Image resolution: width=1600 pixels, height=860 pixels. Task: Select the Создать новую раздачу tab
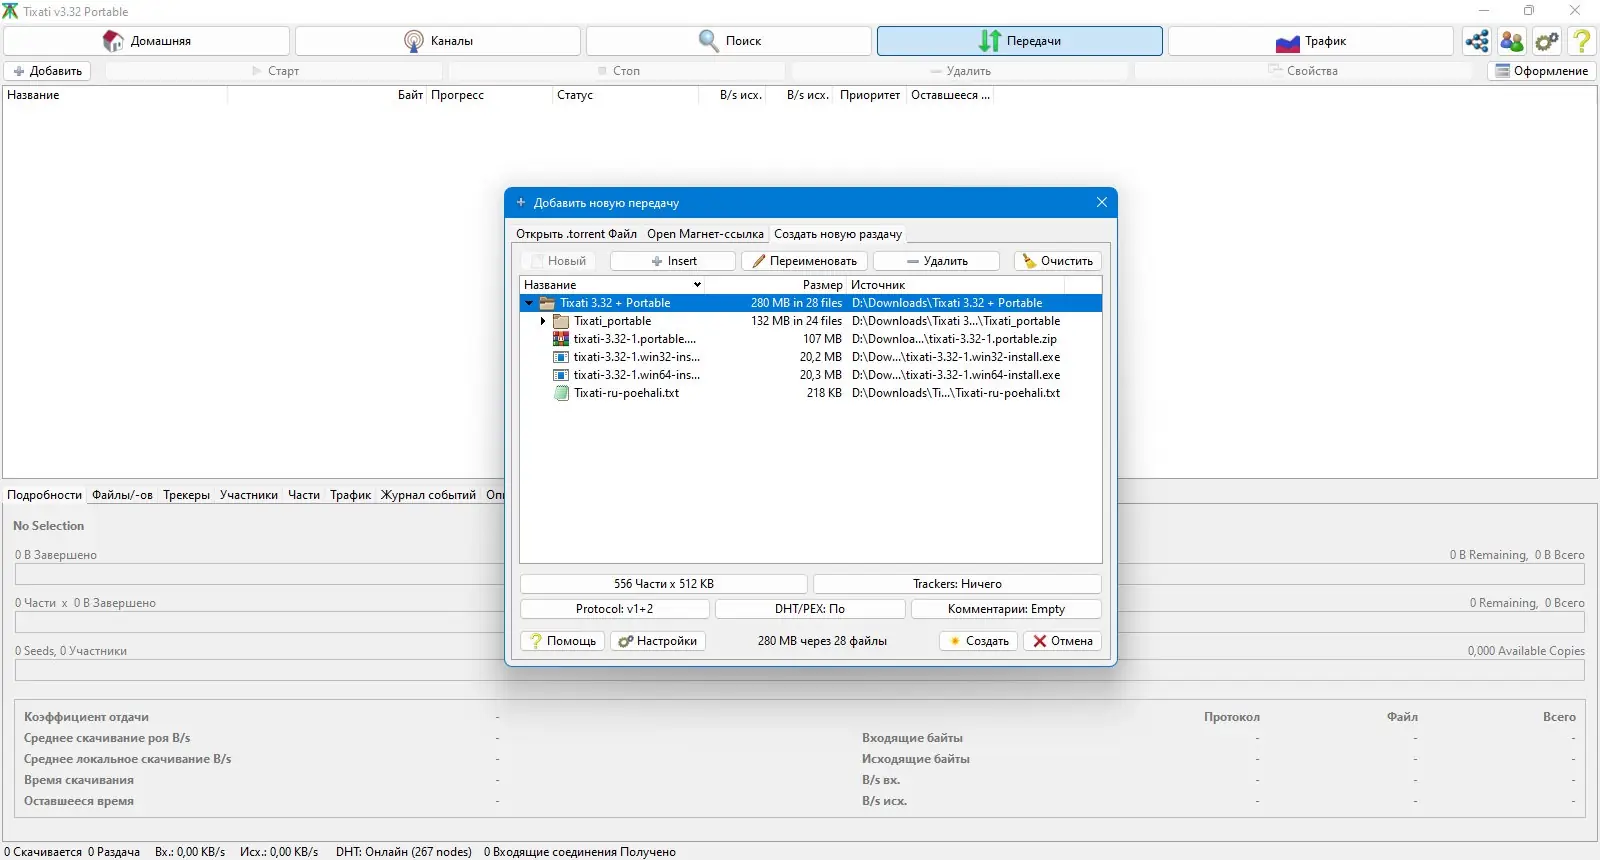point(838,234)
